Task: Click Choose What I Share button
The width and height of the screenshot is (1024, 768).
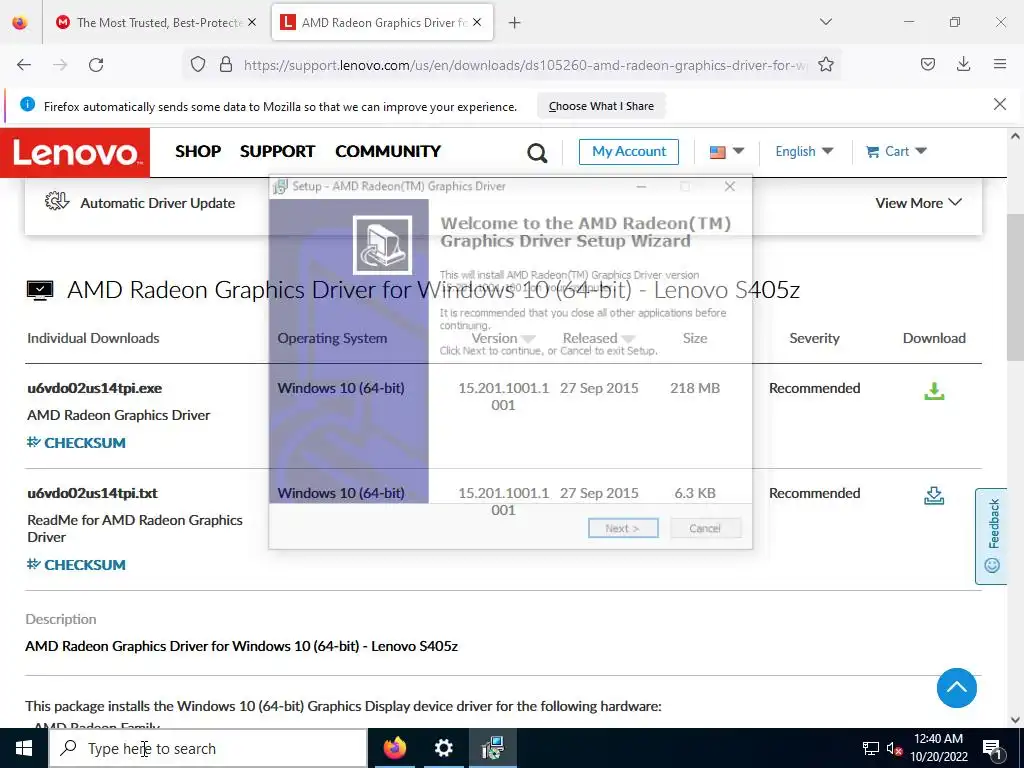Action: 601,106
